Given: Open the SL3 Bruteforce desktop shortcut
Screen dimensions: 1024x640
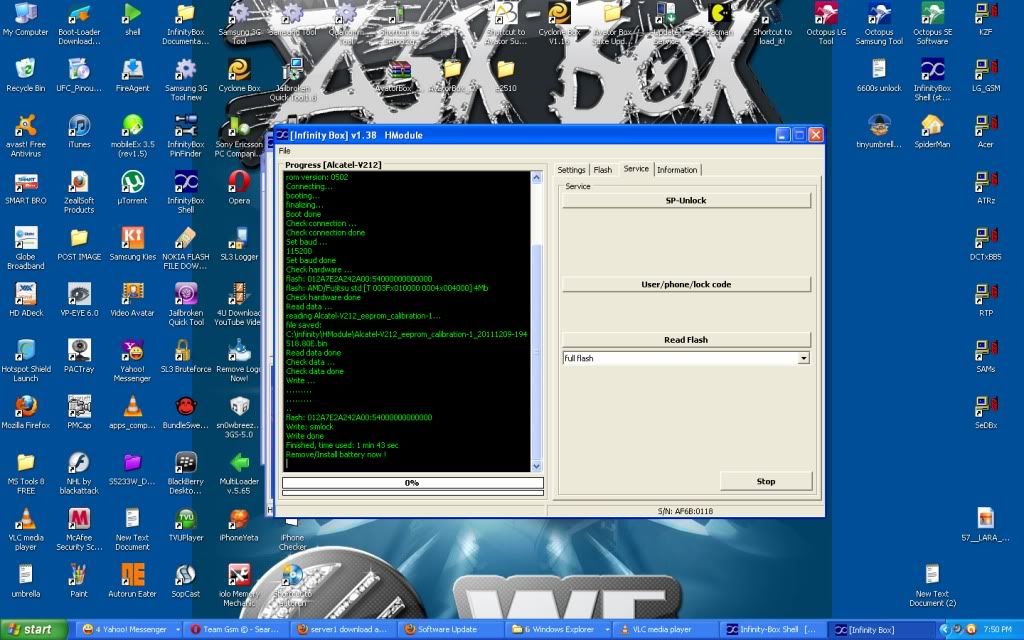Looking at the screenshot, I should (x=185, y=351).
